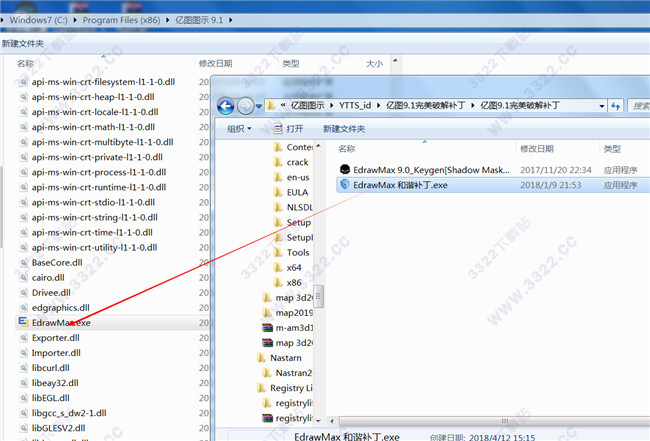Select EdrawMax 和谐补丁.exe shield icon
Viewport: 650px width, 441px height.
pyautogui.click(x=344, y=184)
